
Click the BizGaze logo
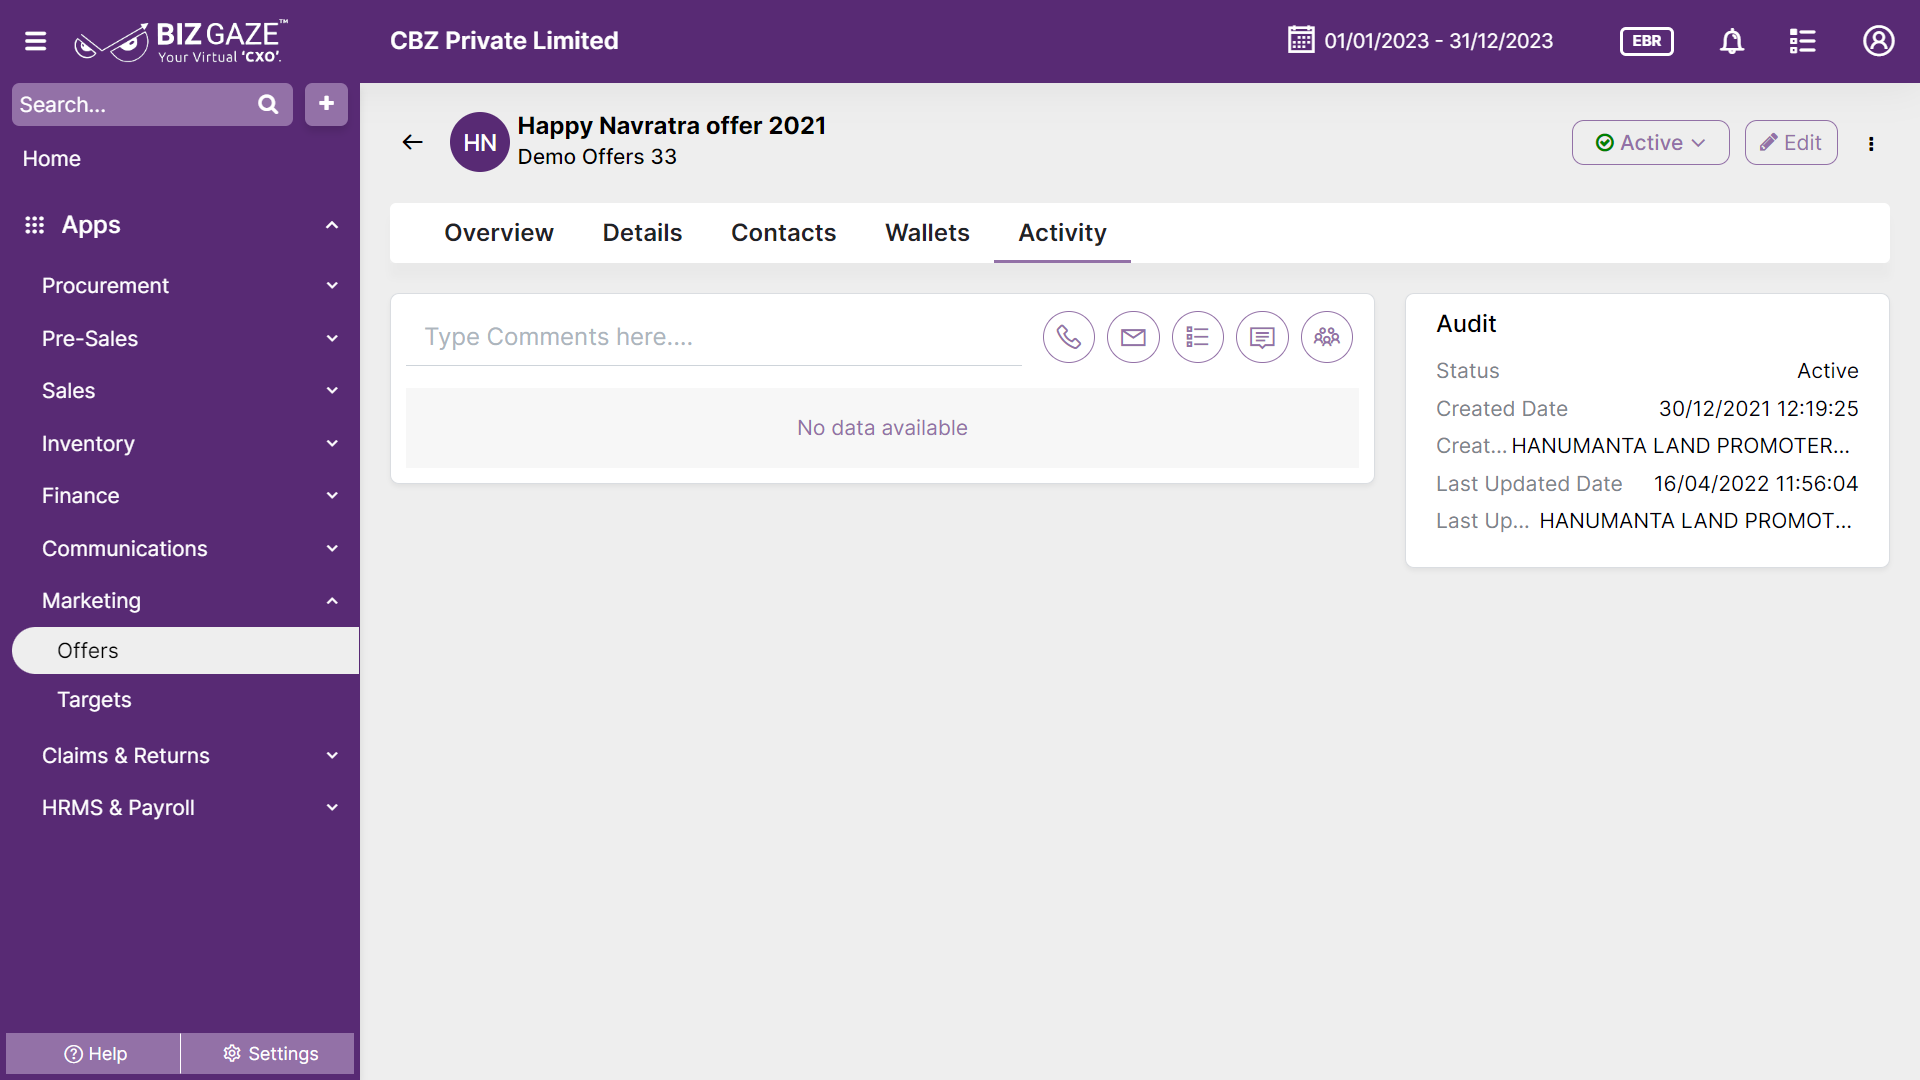181,41
